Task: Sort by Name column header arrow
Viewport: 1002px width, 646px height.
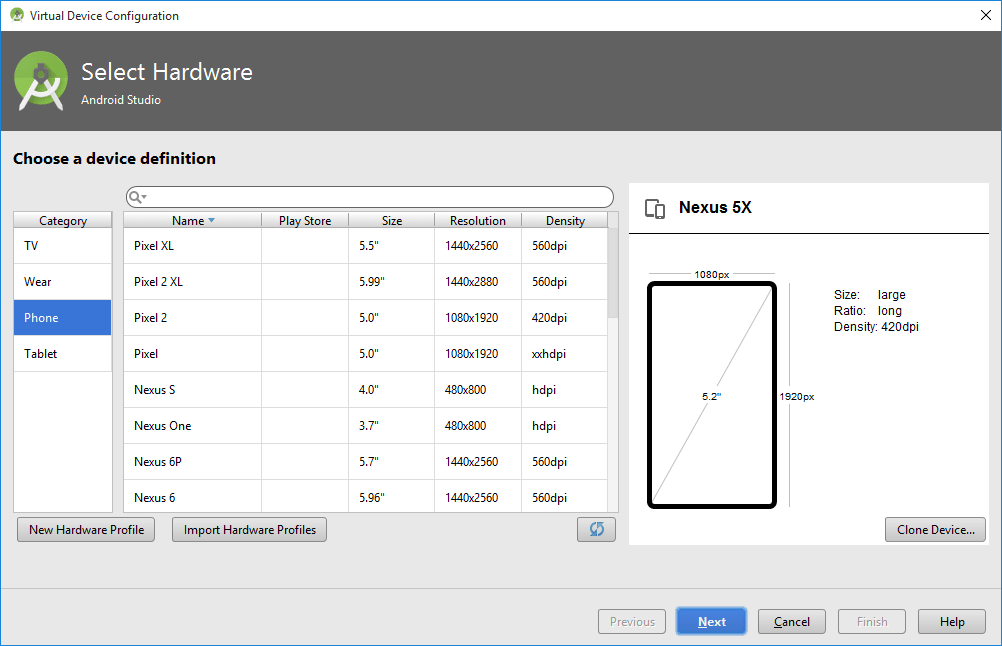Action: click(211, 221)
